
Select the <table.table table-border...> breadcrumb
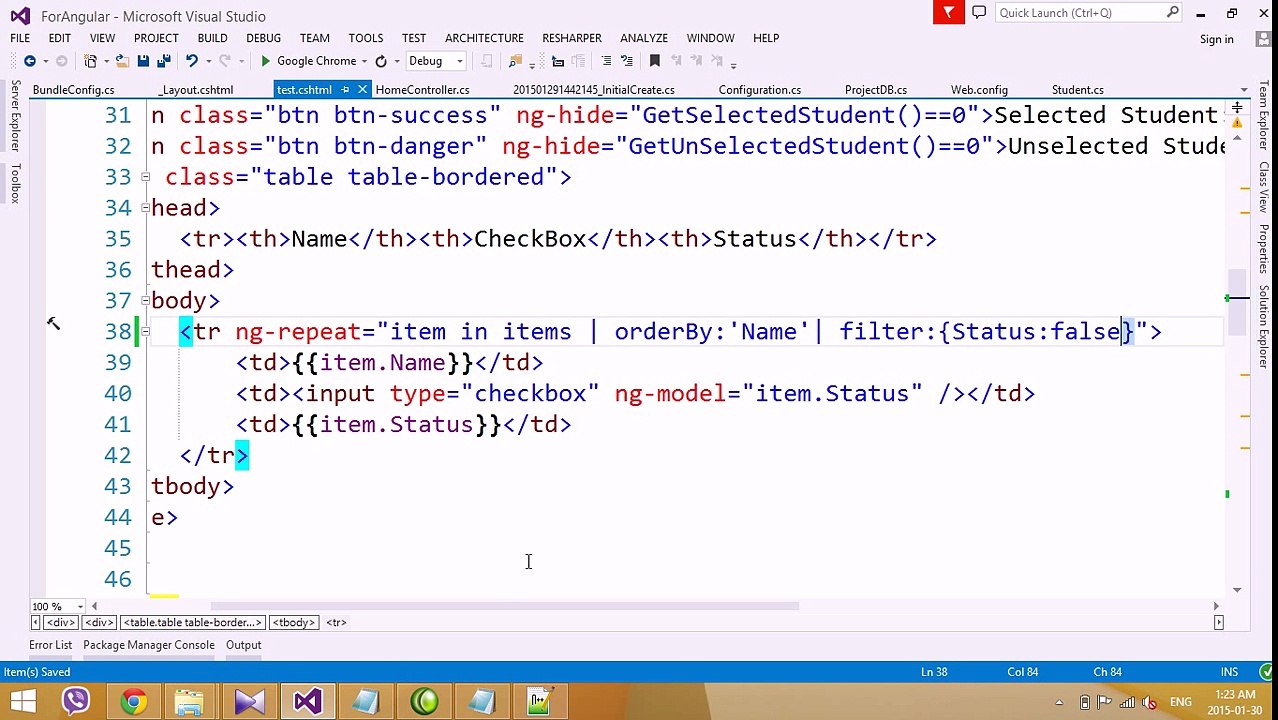pos(192,622)
